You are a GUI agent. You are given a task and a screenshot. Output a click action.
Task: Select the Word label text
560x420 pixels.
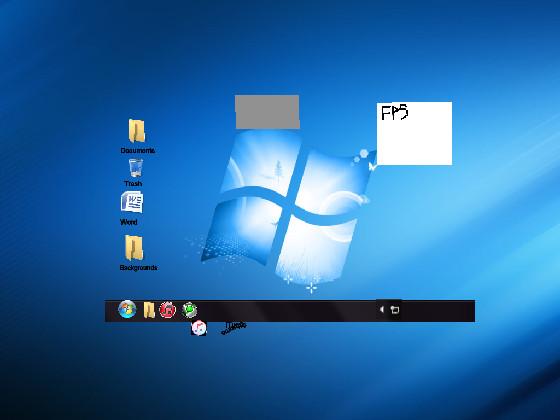pos(129,222)
